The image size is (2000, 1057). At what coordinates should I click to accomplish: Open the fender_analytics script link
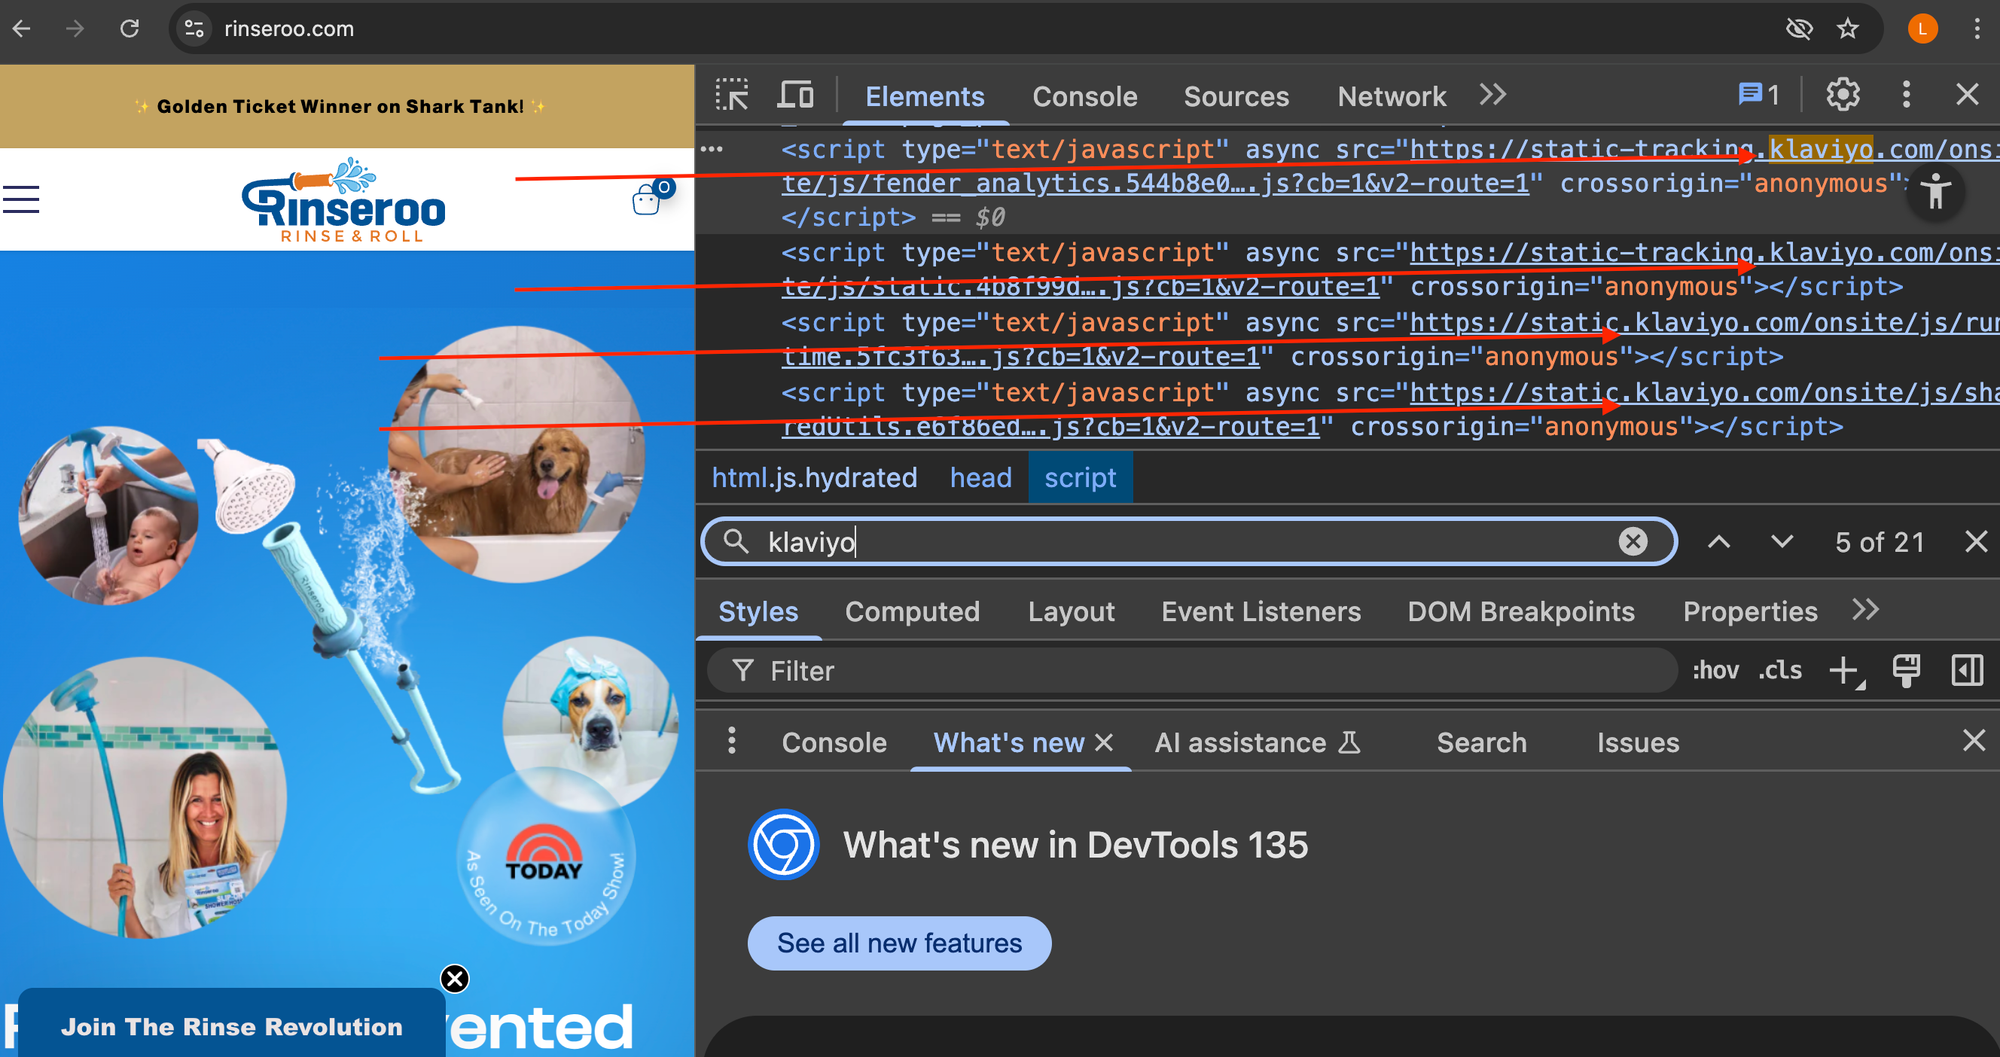pyautogui.click(x=1155, y=183)
